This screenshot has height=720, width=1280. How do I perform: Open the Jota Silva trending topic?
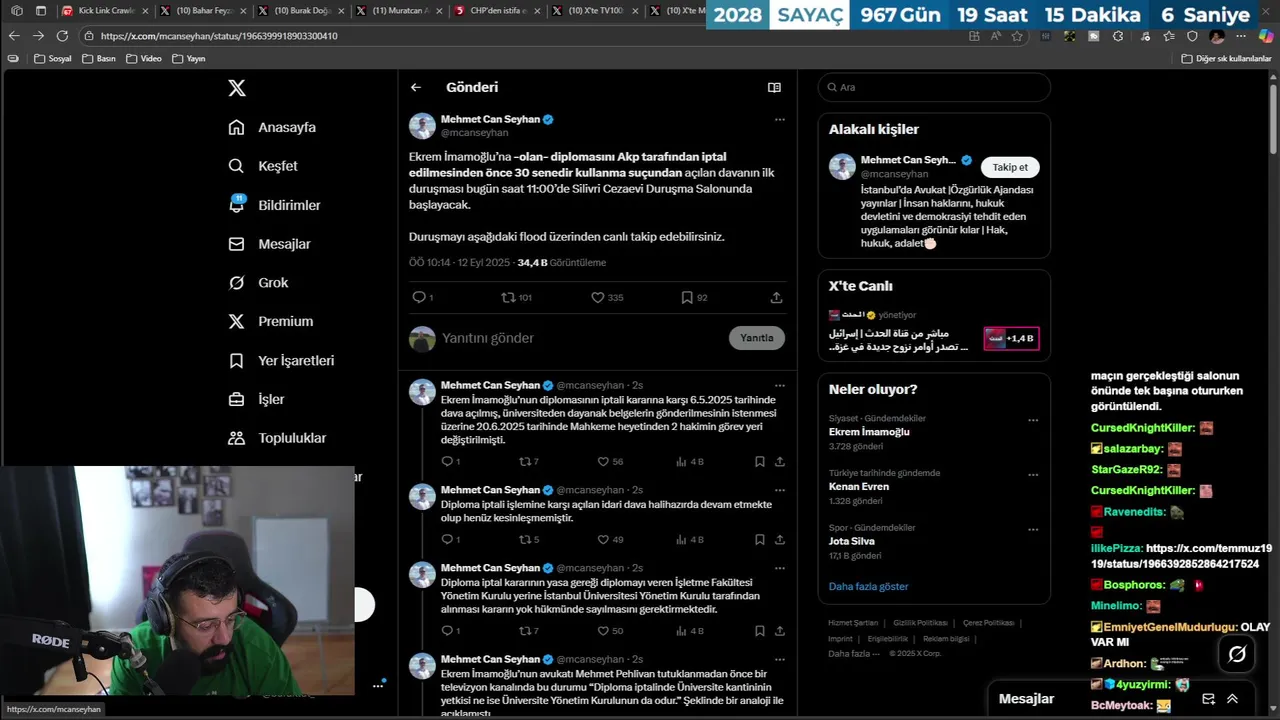[x=852, y=541]
